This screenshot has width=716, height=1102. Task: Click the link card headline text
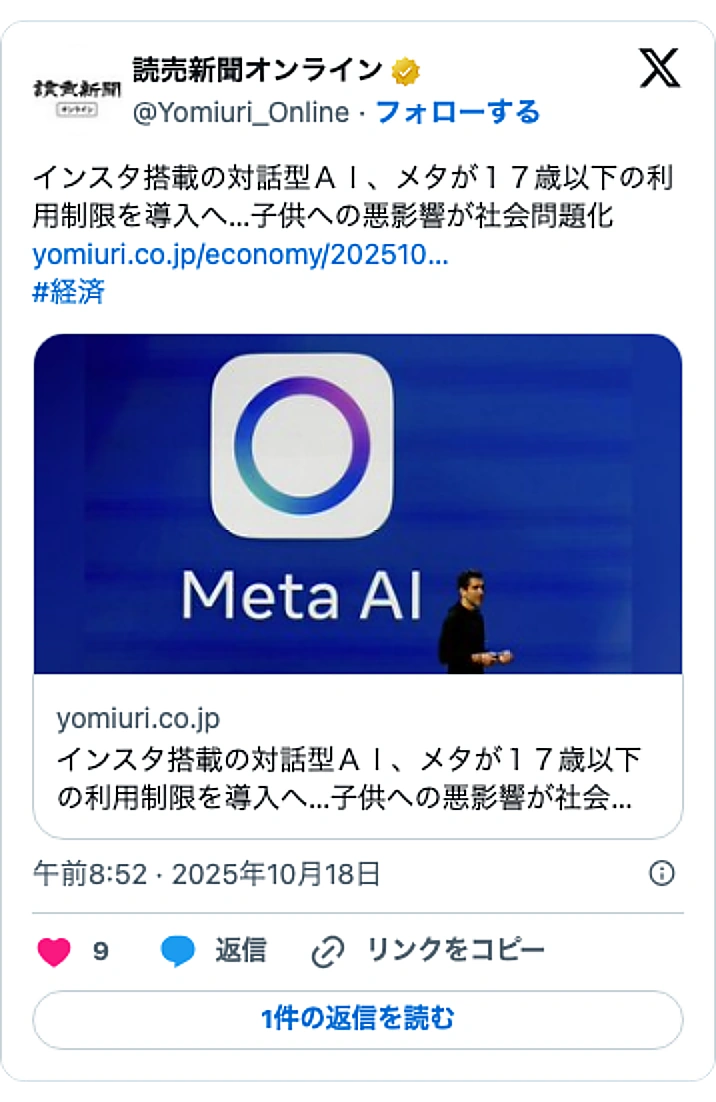tap(349, 779)
